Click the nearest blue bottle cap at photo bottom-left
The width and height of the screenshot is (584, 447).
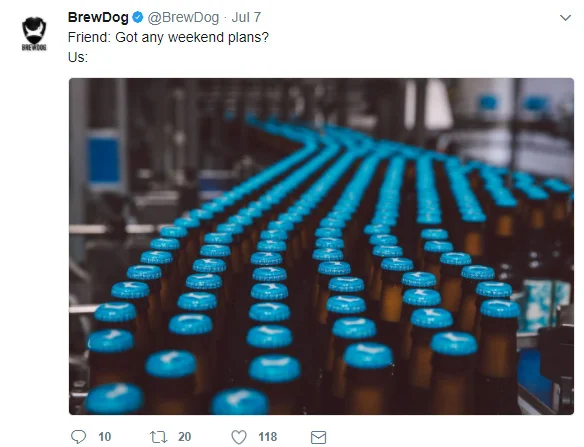[114, 399]
